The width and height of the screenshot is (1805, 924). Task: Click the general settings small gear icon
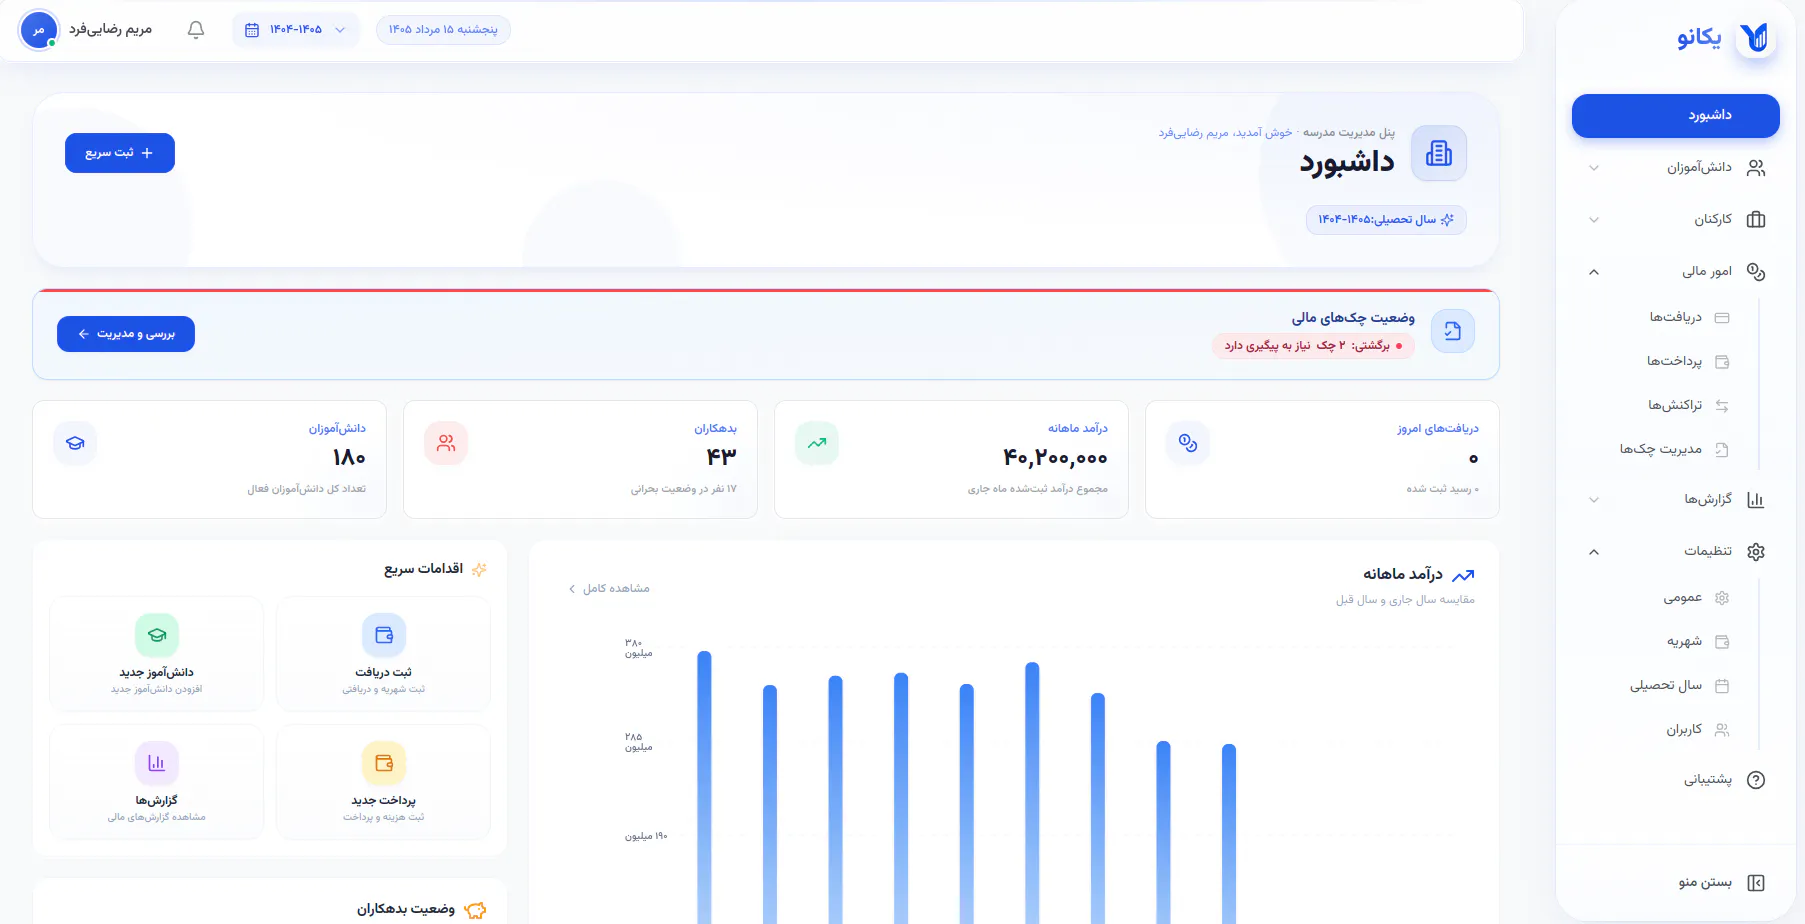(x=1722, y=598)
